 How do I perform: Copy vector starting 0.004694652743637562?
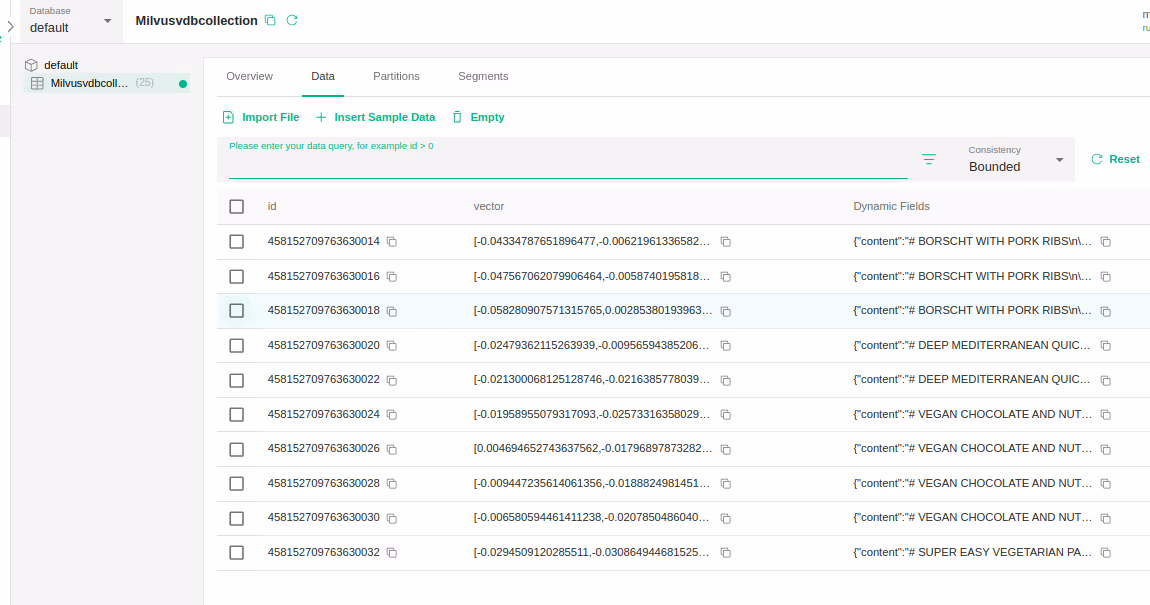[x=725, y=450]
